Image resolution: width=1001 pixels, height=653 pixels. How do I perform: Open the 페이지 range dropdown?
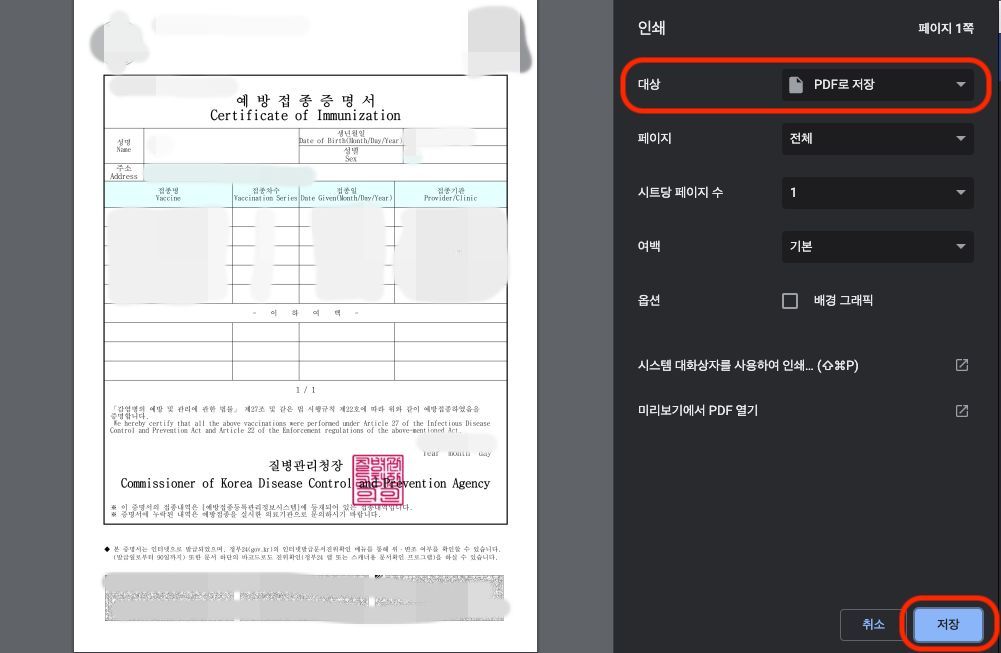point(878,139)
